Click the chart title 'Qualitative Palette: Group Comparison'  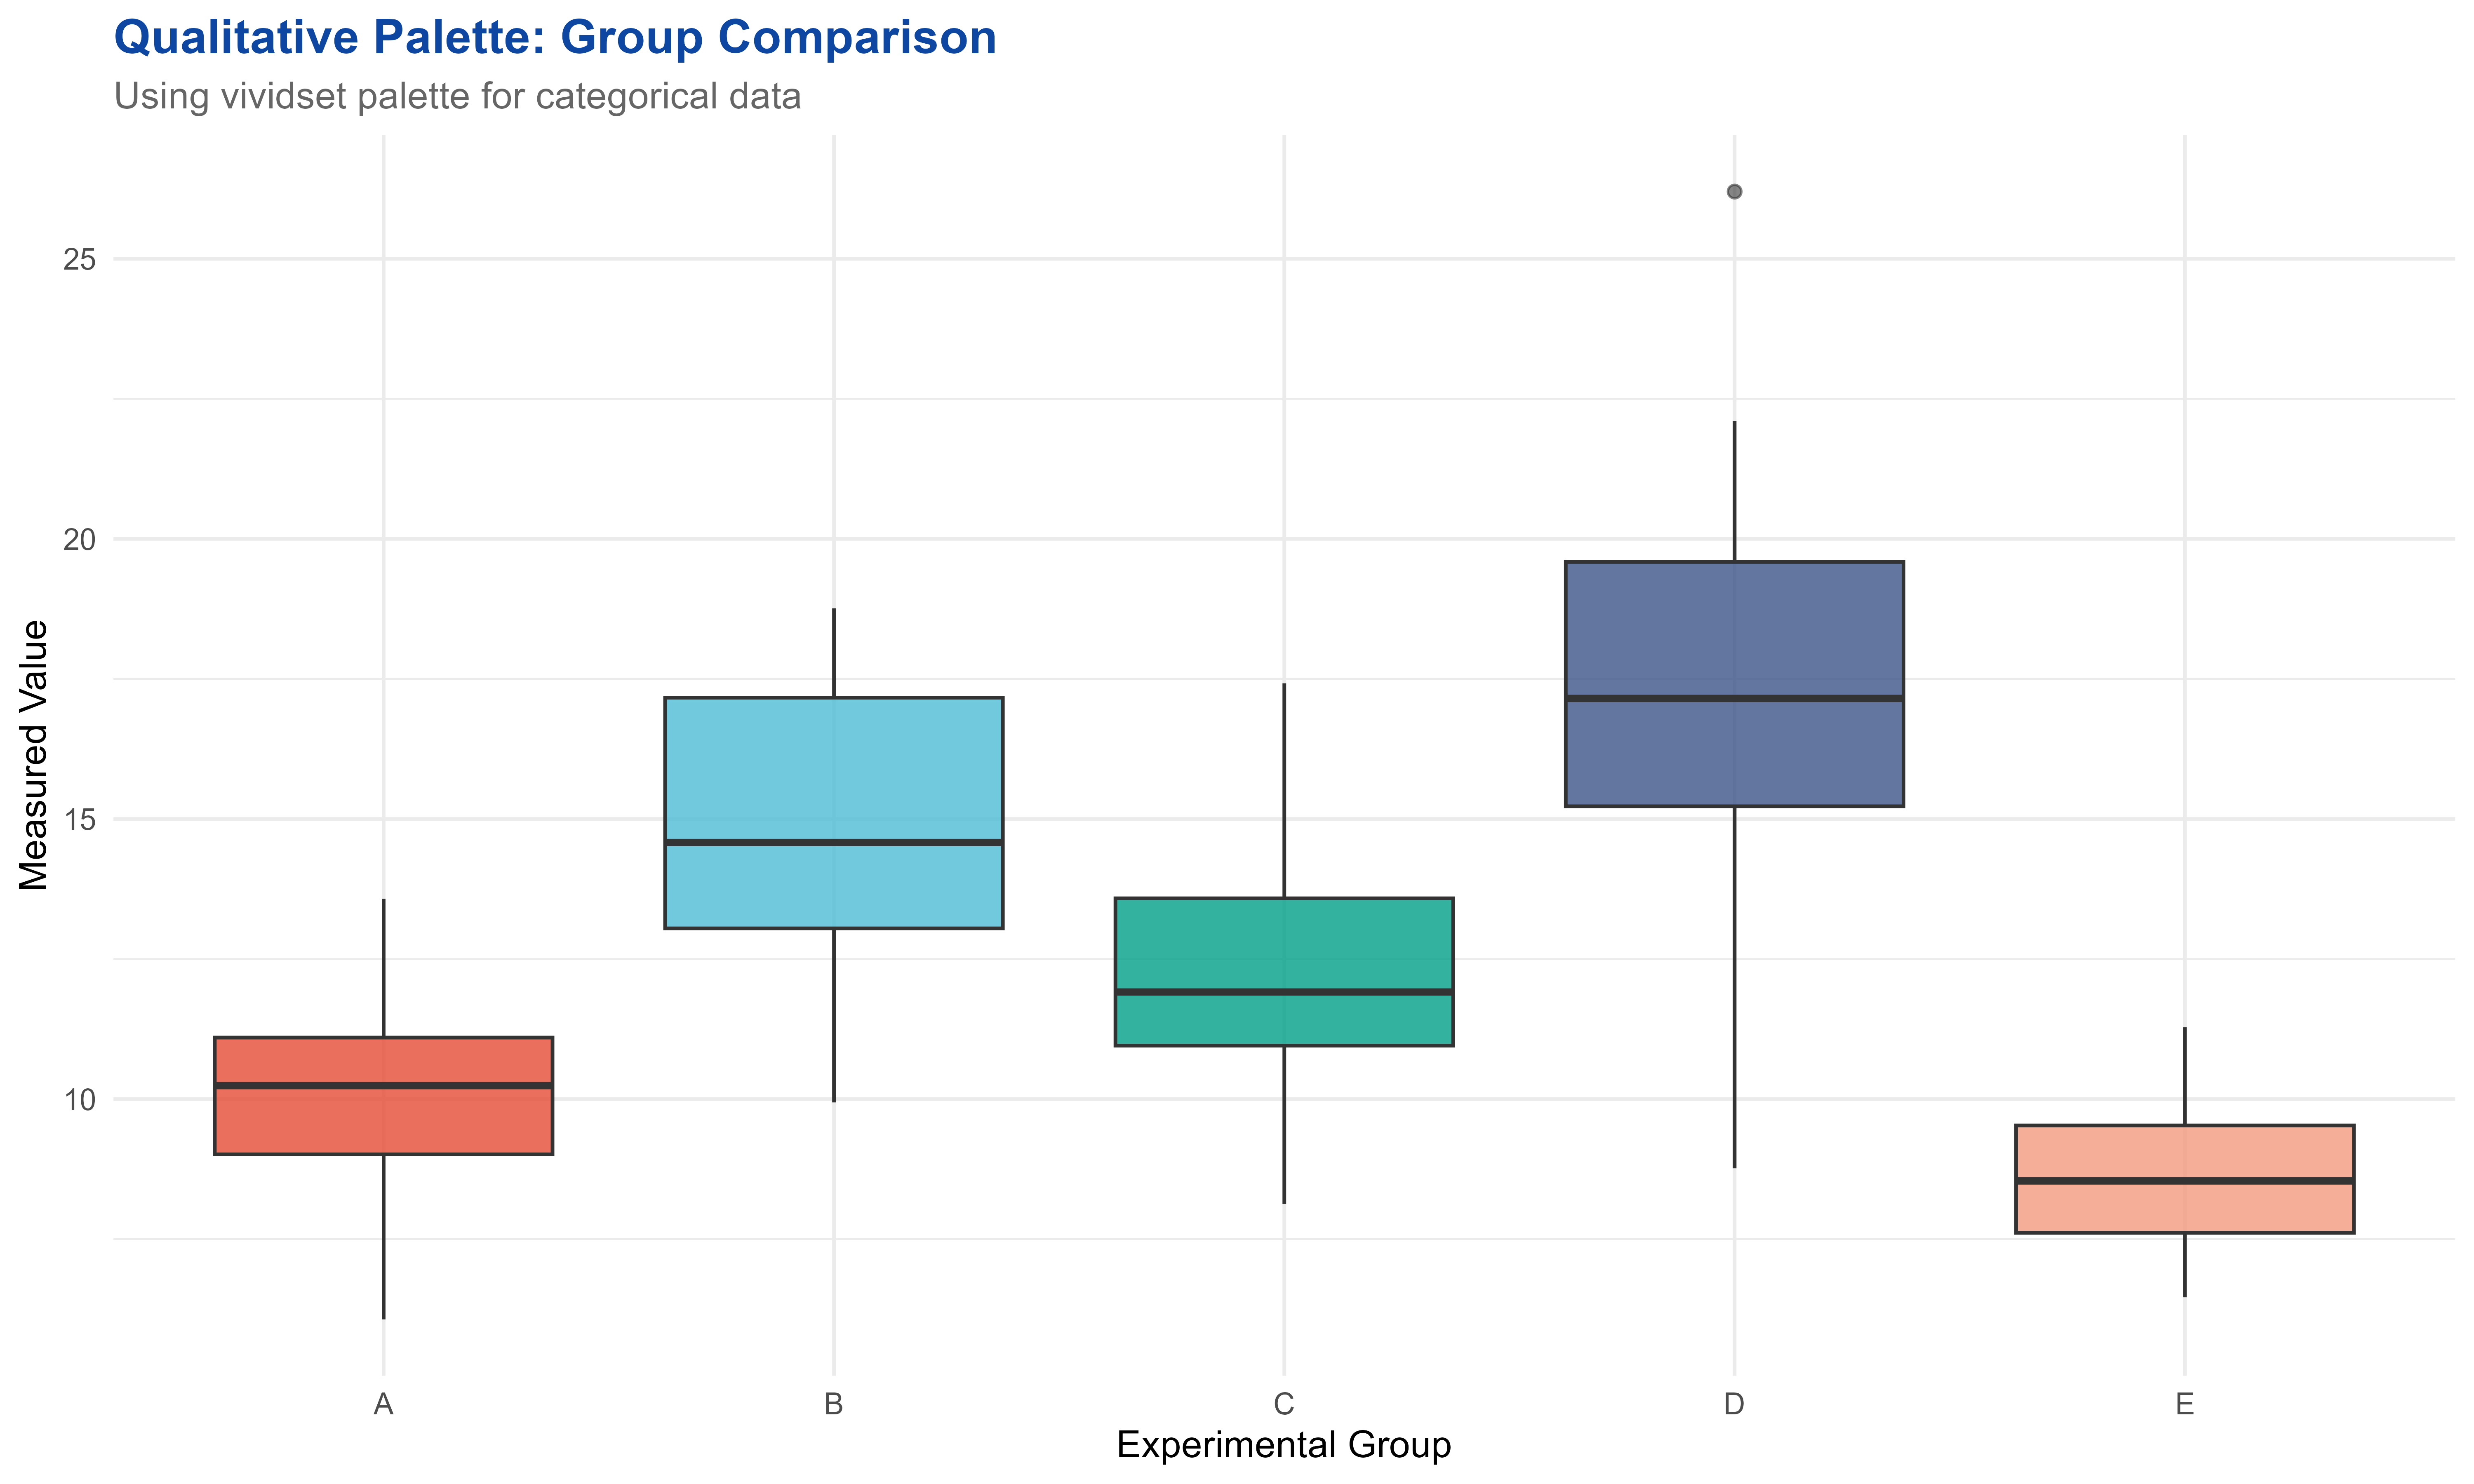pos(555,38)
